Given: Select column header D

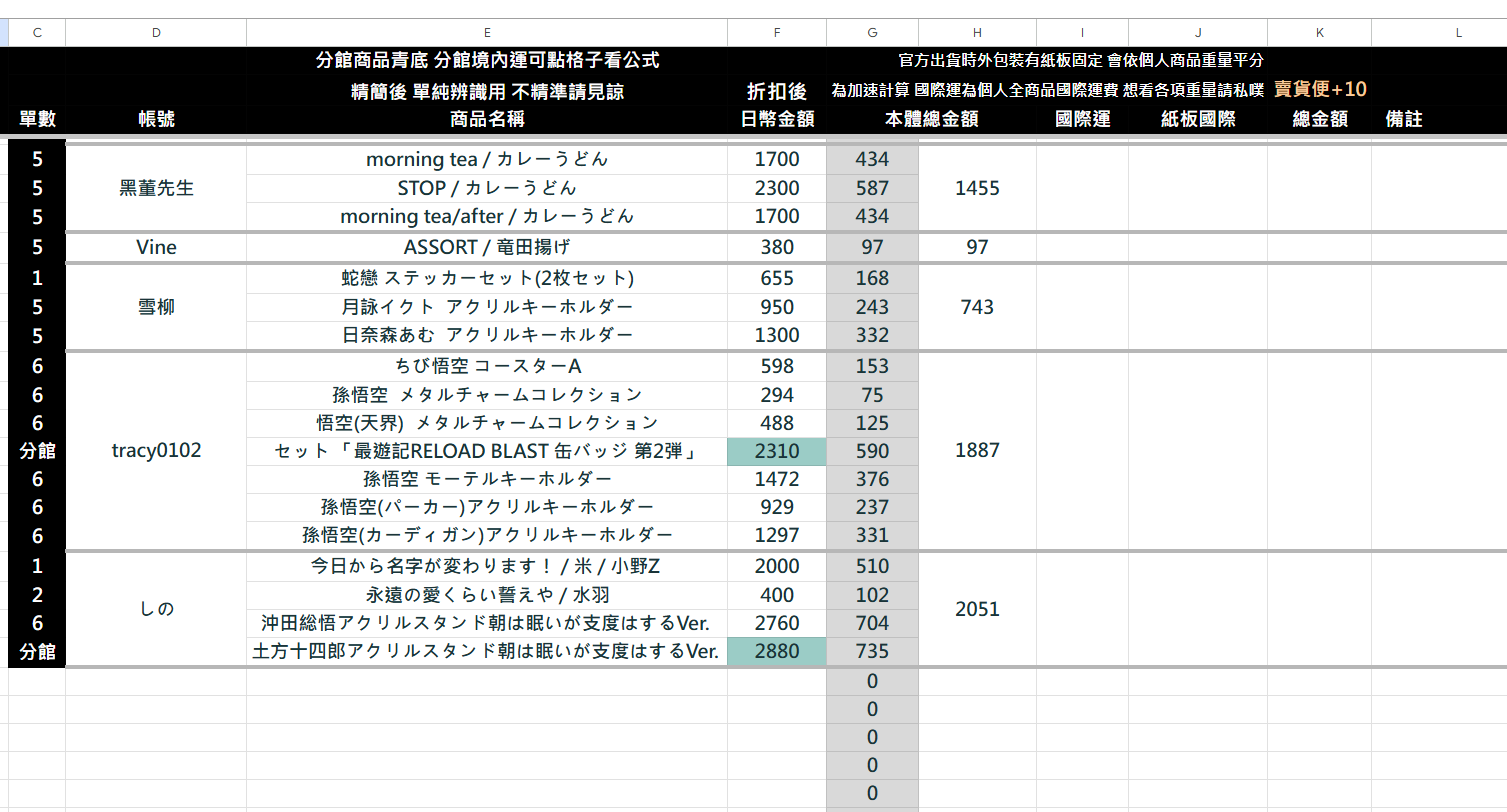Looking at the screenshot, I should coord(156,32).
